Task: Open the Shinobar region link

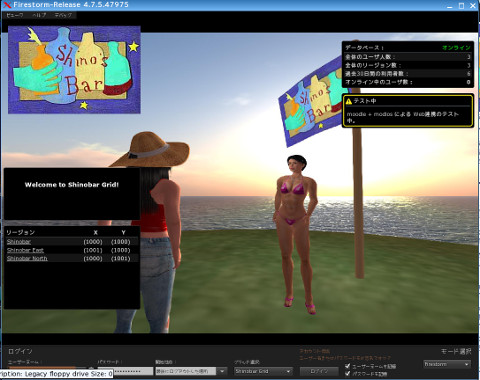Action: point(19,242)
